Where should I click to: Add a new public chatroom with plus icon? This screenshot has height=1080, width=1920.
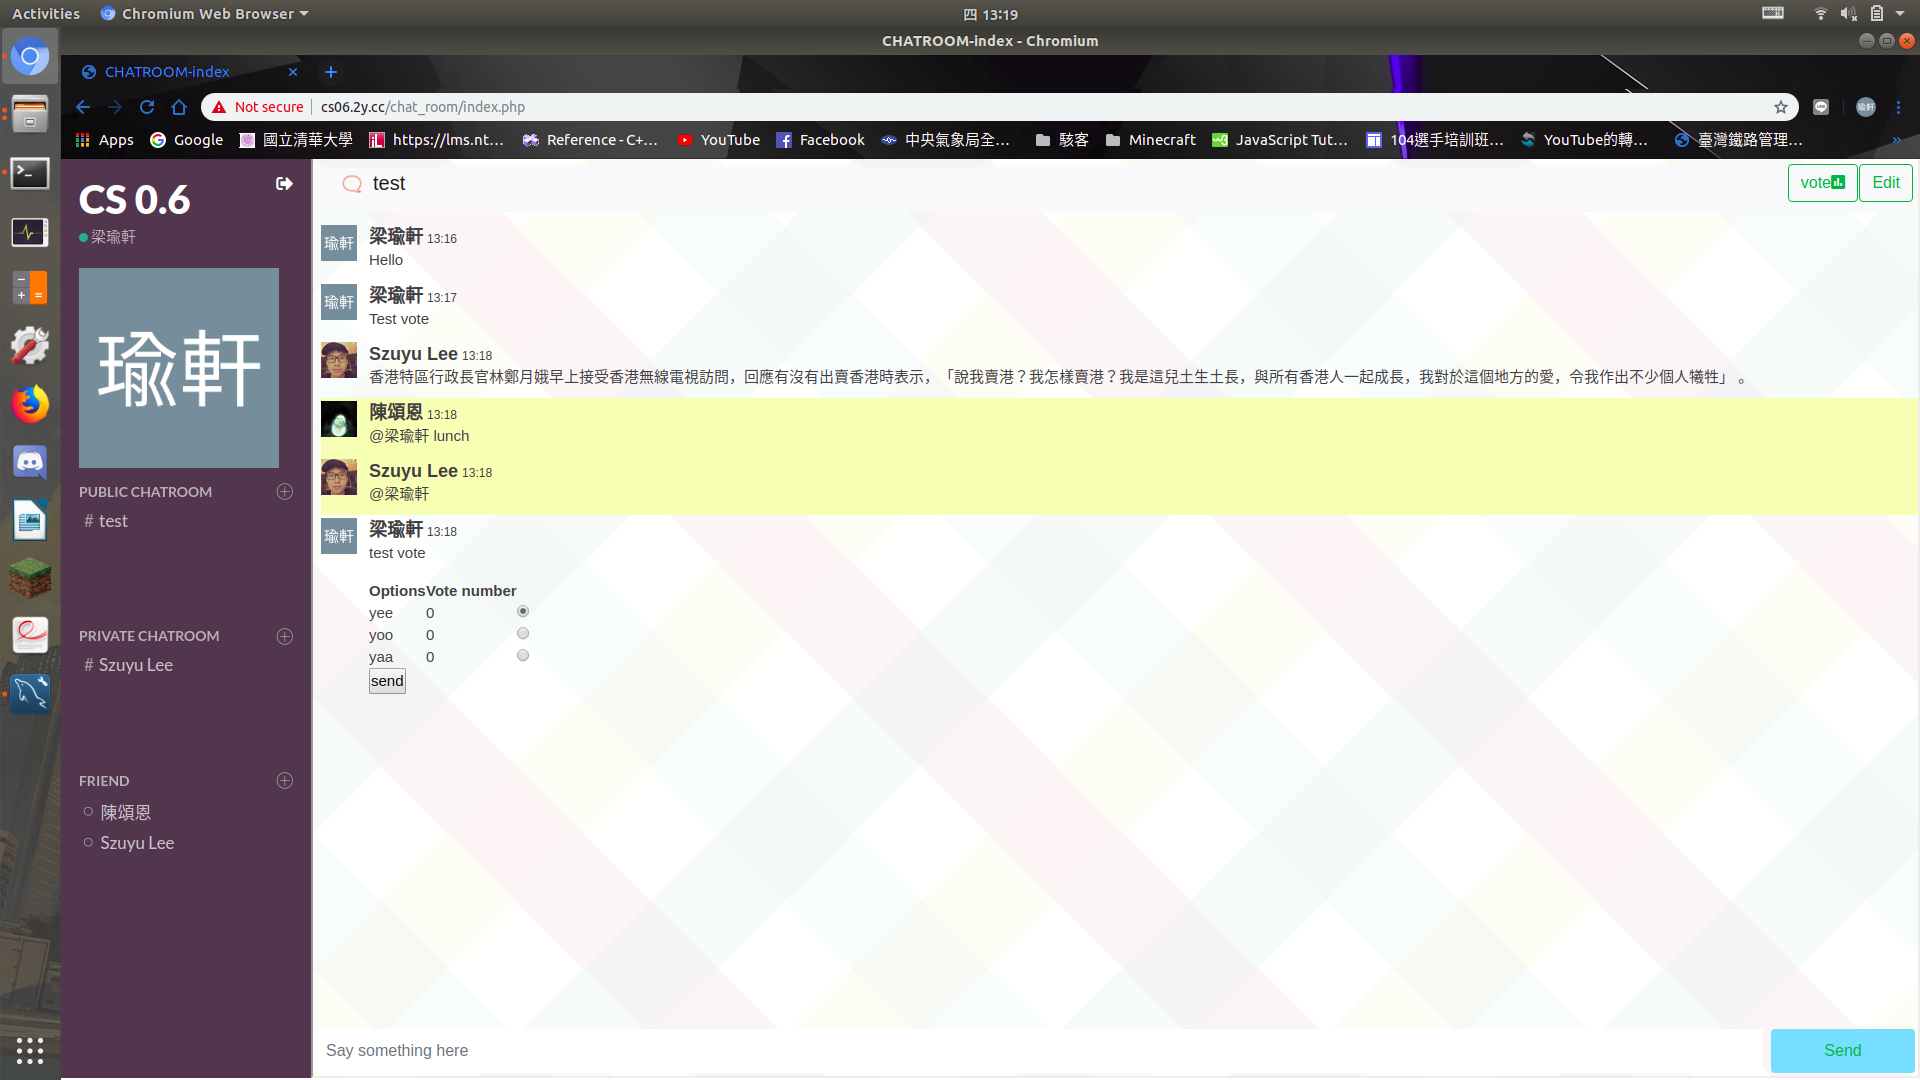click(x=285, y=492)
